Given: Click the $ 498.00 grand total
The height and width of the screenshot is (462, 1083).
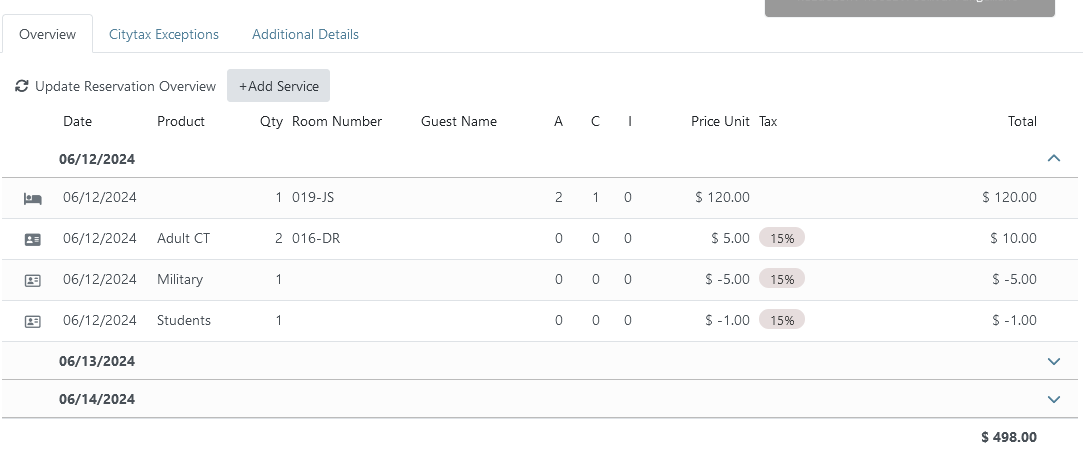Looking at the screenshot, I should point(1009,437).
